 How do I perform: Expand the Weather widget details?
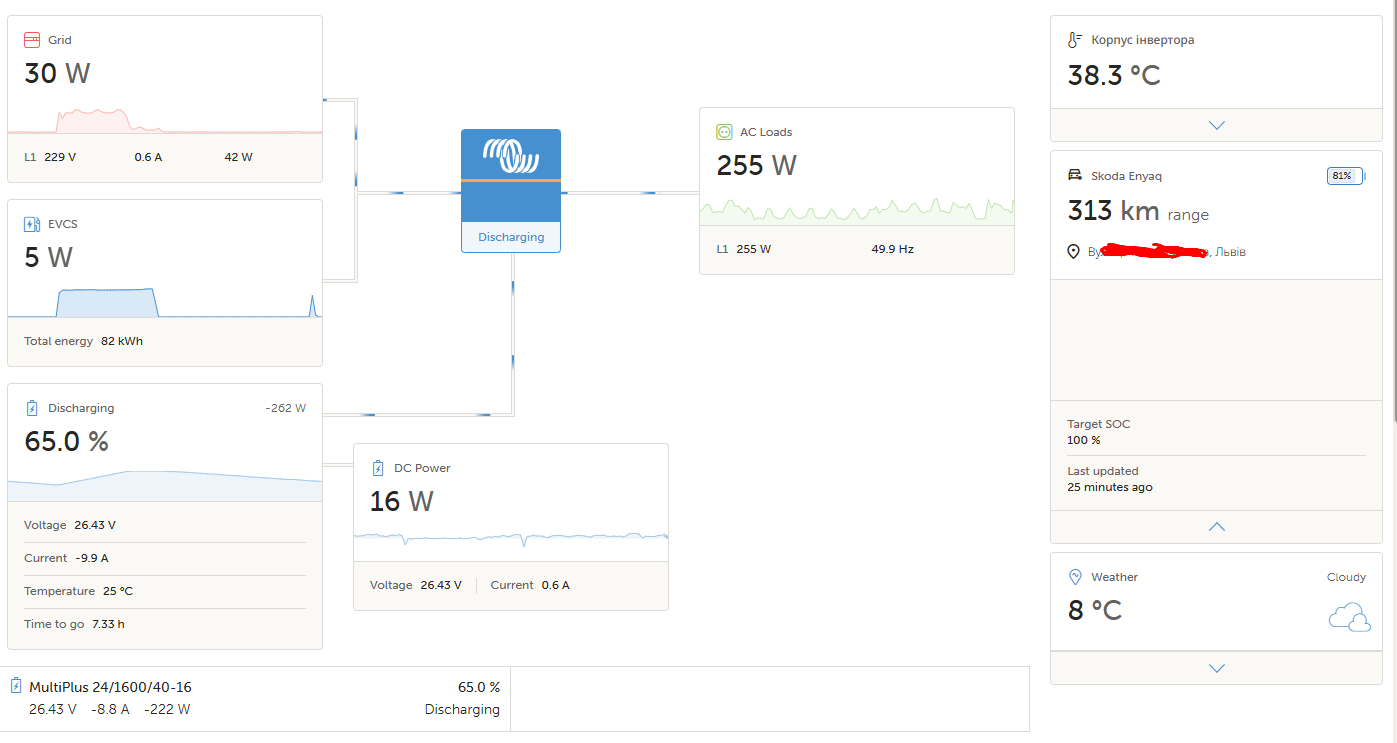point(1216,668)
